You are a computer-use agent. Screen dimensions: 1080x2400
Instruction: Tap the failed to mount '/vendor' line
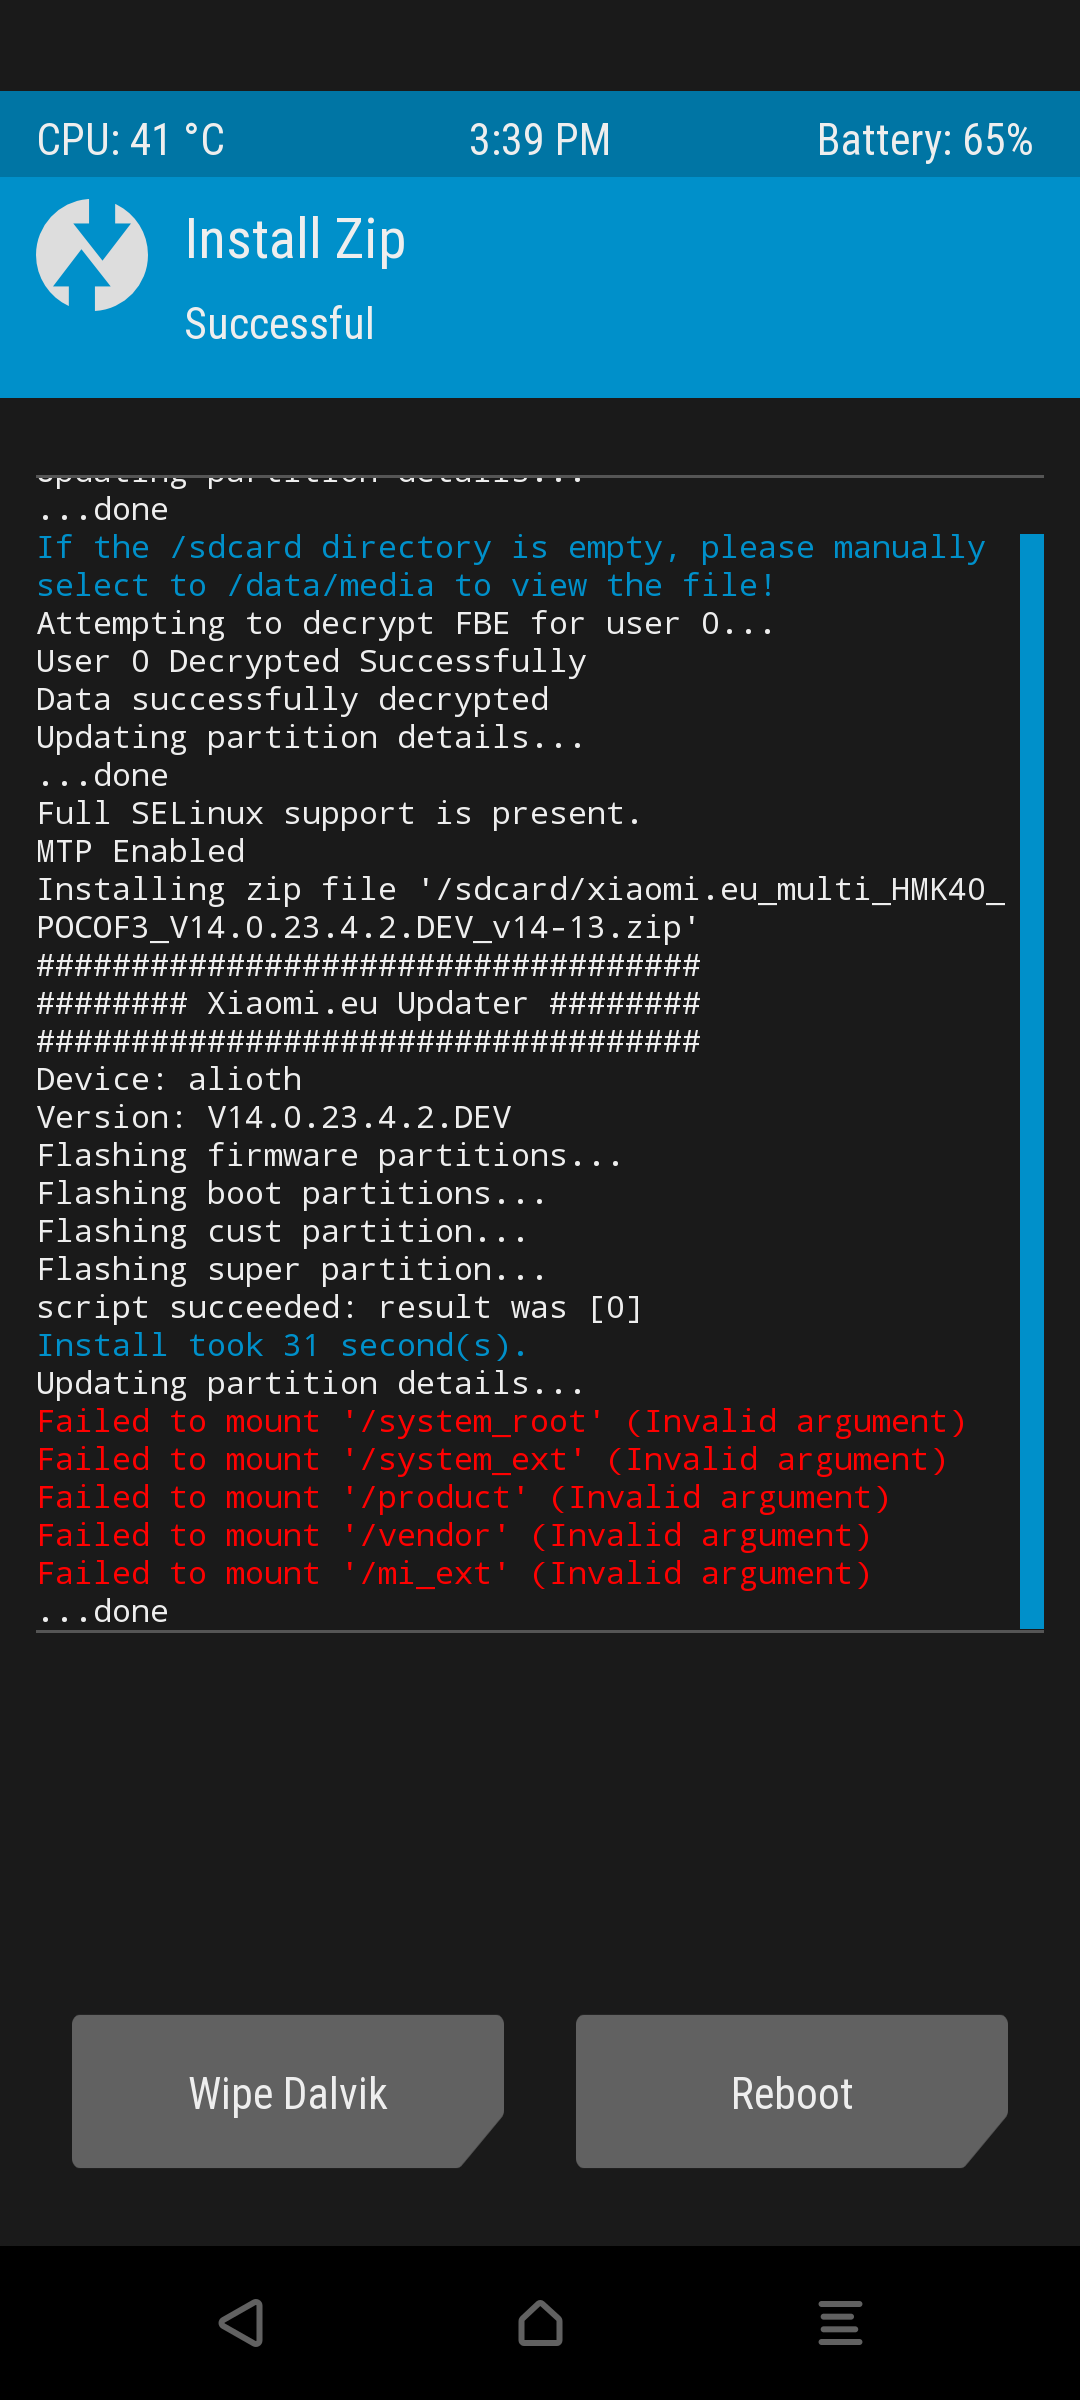[454, 1536]
